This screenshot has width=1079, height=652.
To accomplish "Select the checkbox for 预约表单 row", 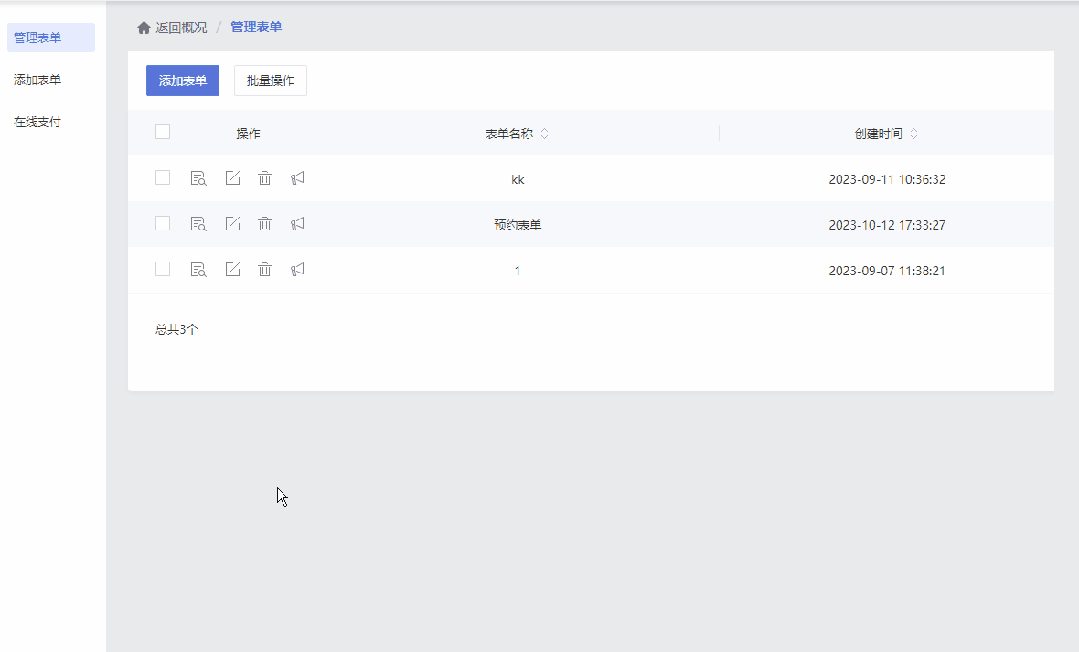I will point(163,224).
